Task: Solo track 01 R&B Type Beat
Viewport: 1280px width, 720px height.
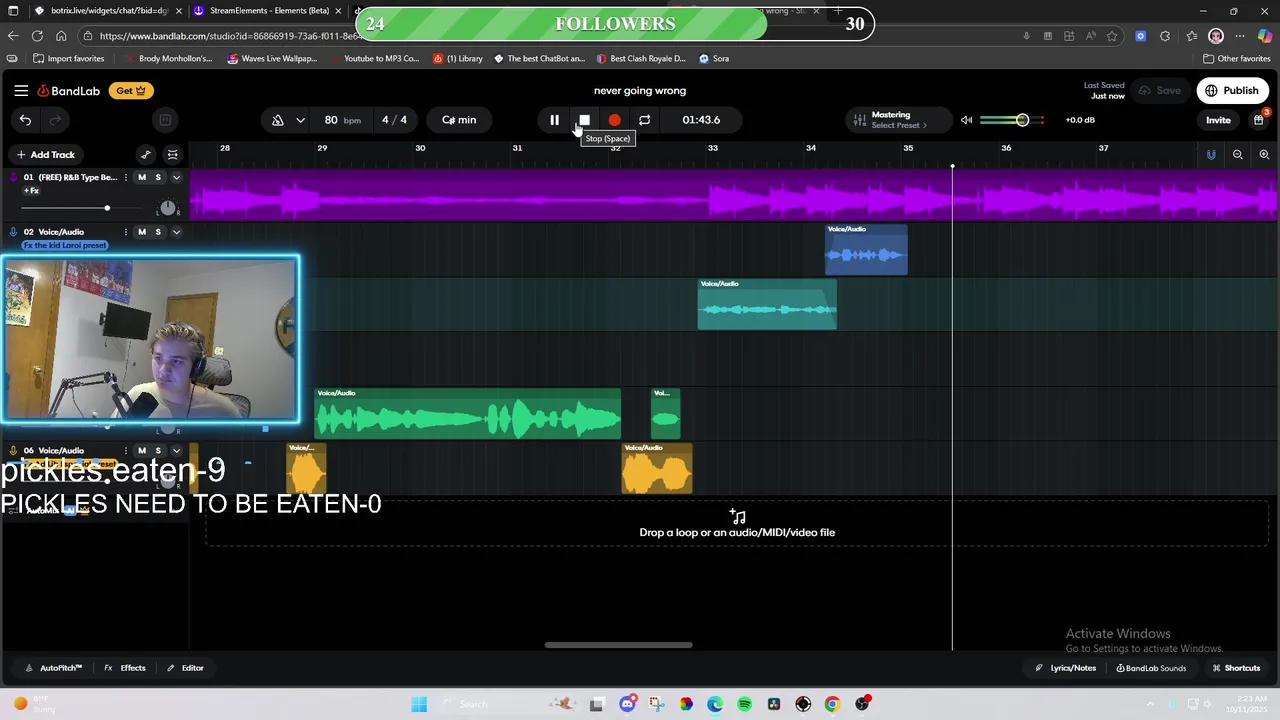Action: [x=158, y=178]
